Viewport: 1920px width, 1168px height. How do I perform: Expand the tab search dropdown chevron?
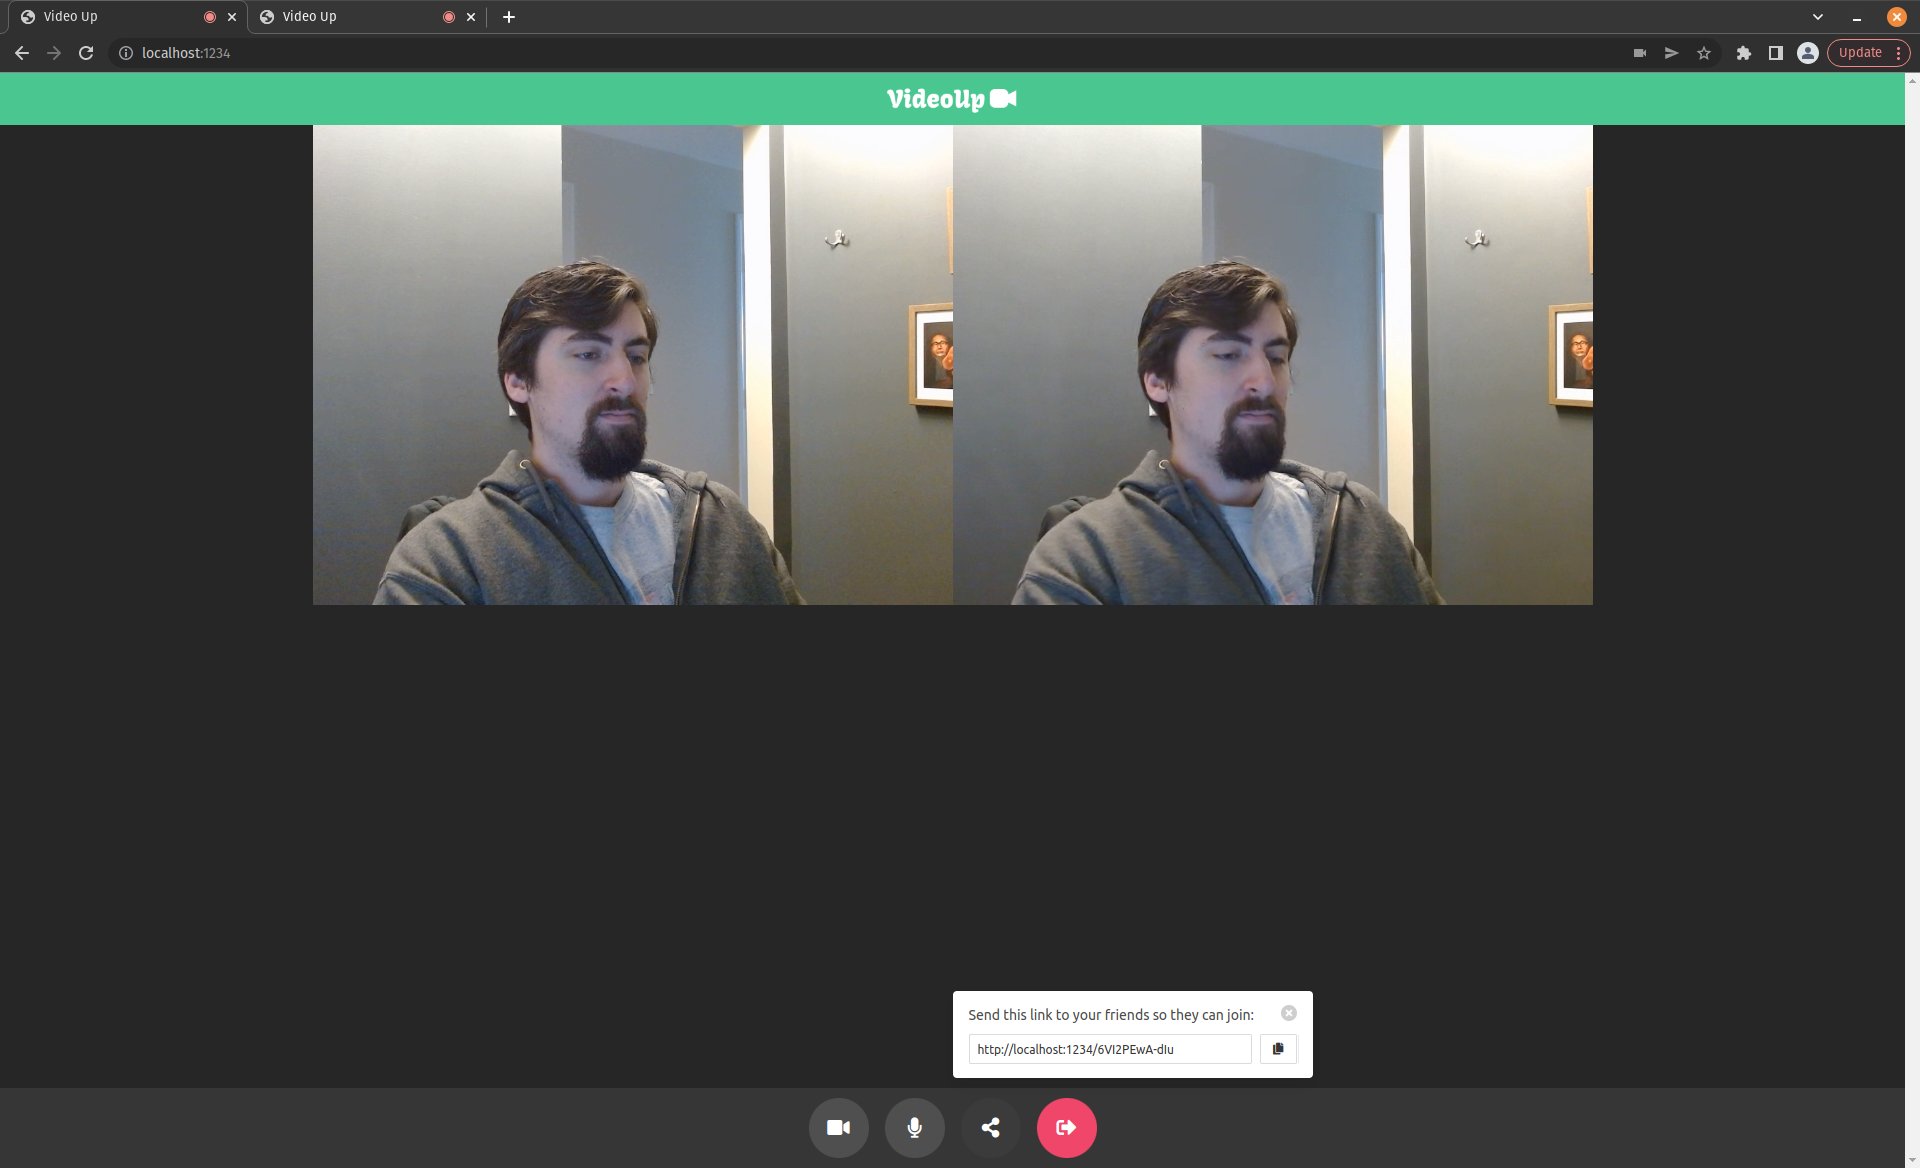1817,17
